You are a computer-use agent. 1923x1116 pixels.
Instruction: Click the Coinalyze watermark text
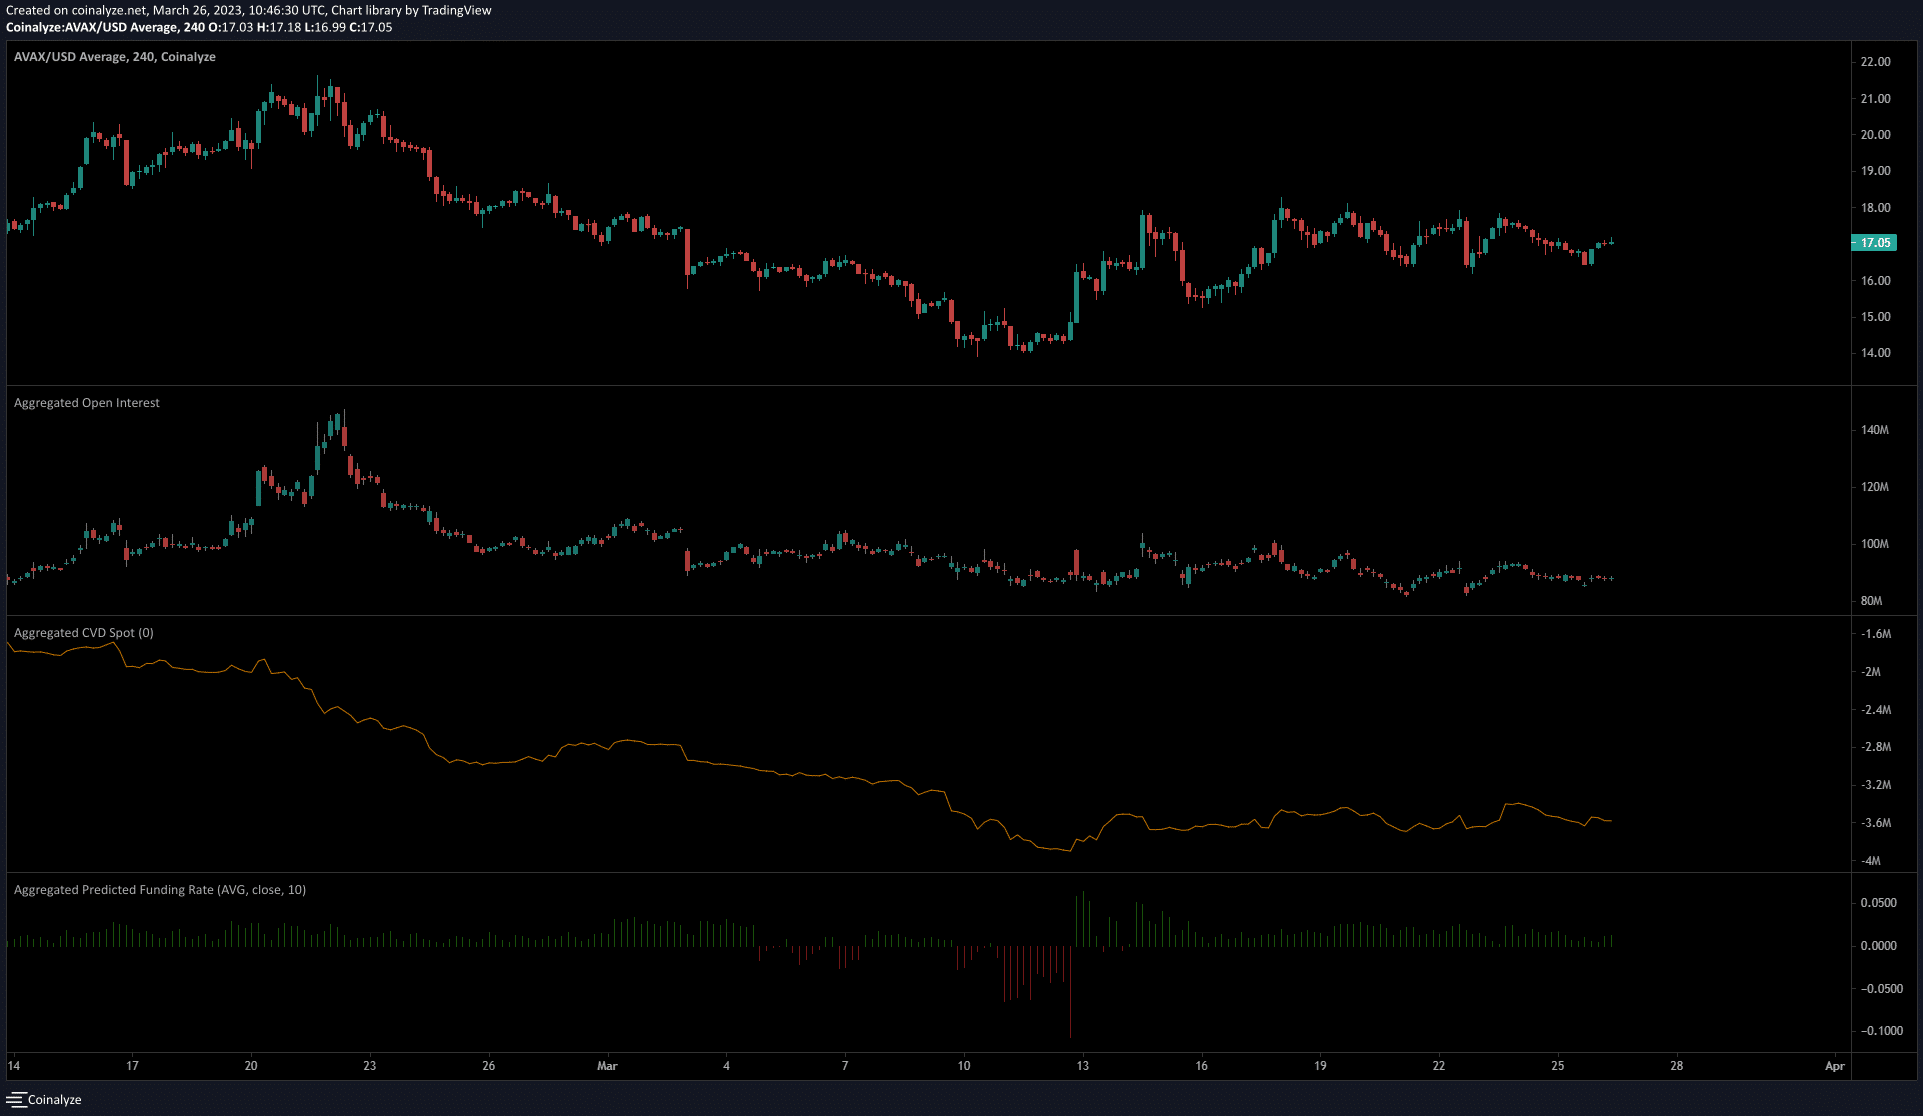click(55, 1099)
